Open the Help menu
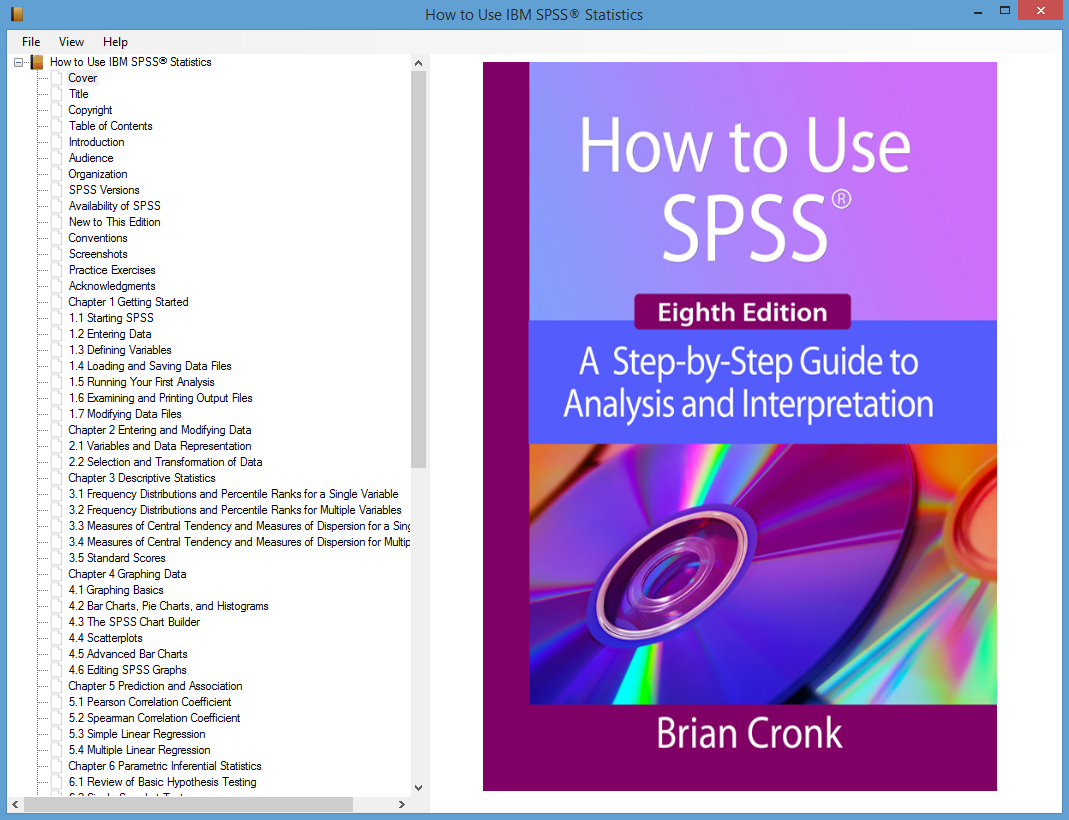The height and width of the screenshot is (820, 1069). [x=115, y=42]
